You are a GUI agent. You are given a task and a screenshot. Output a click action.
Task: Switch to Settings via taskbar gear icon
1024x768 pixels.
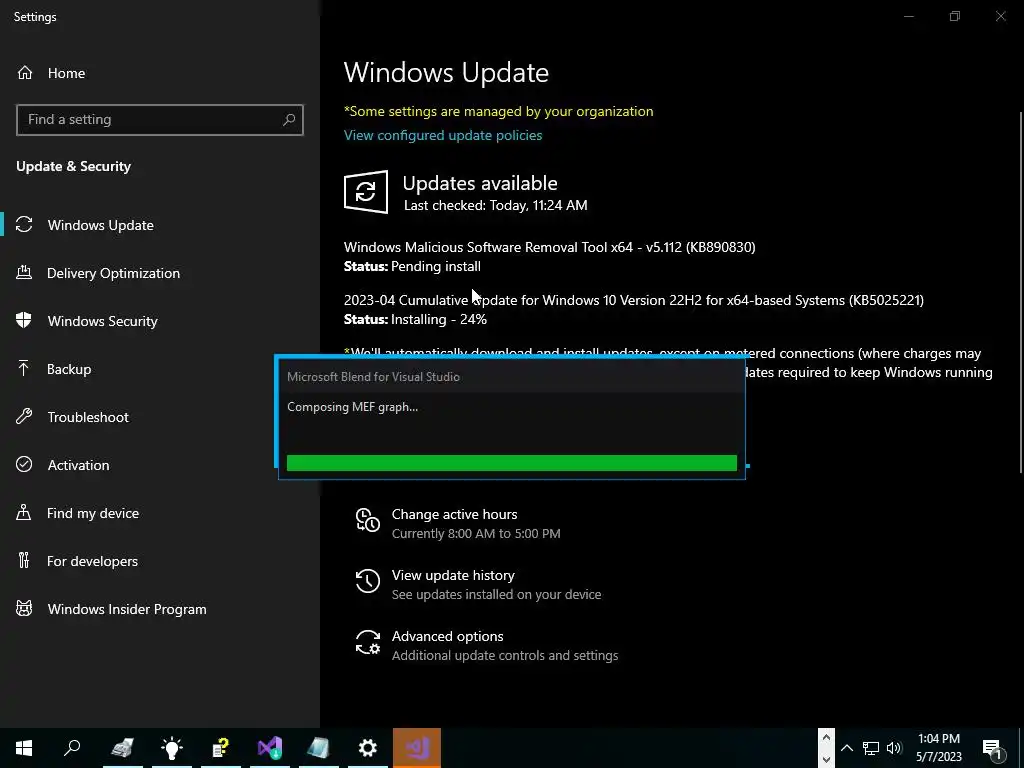point(368,748)
